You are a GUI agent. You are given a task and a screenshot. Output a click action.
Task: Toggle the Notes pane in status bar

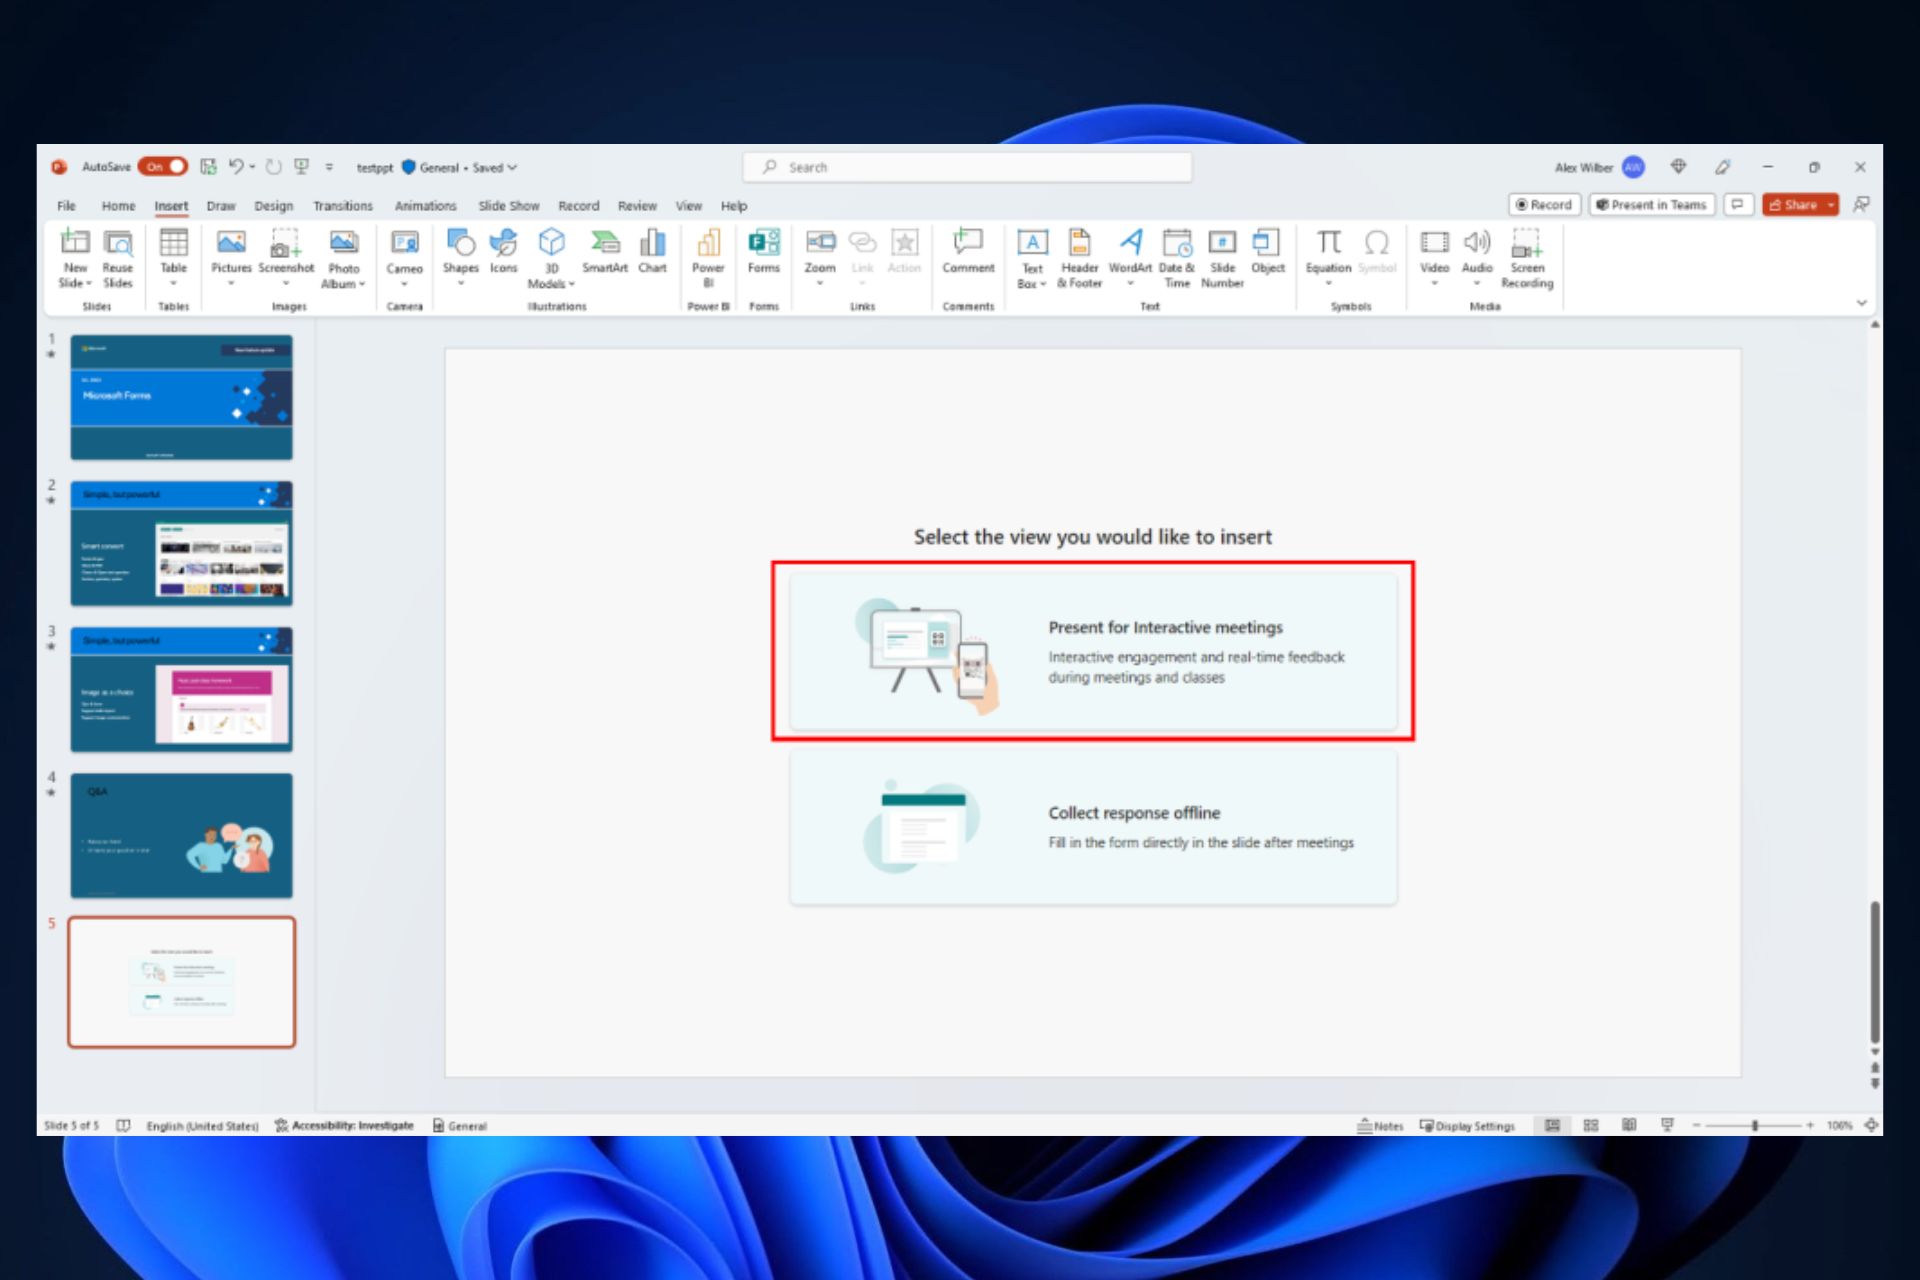(x=1380, y=1125)
